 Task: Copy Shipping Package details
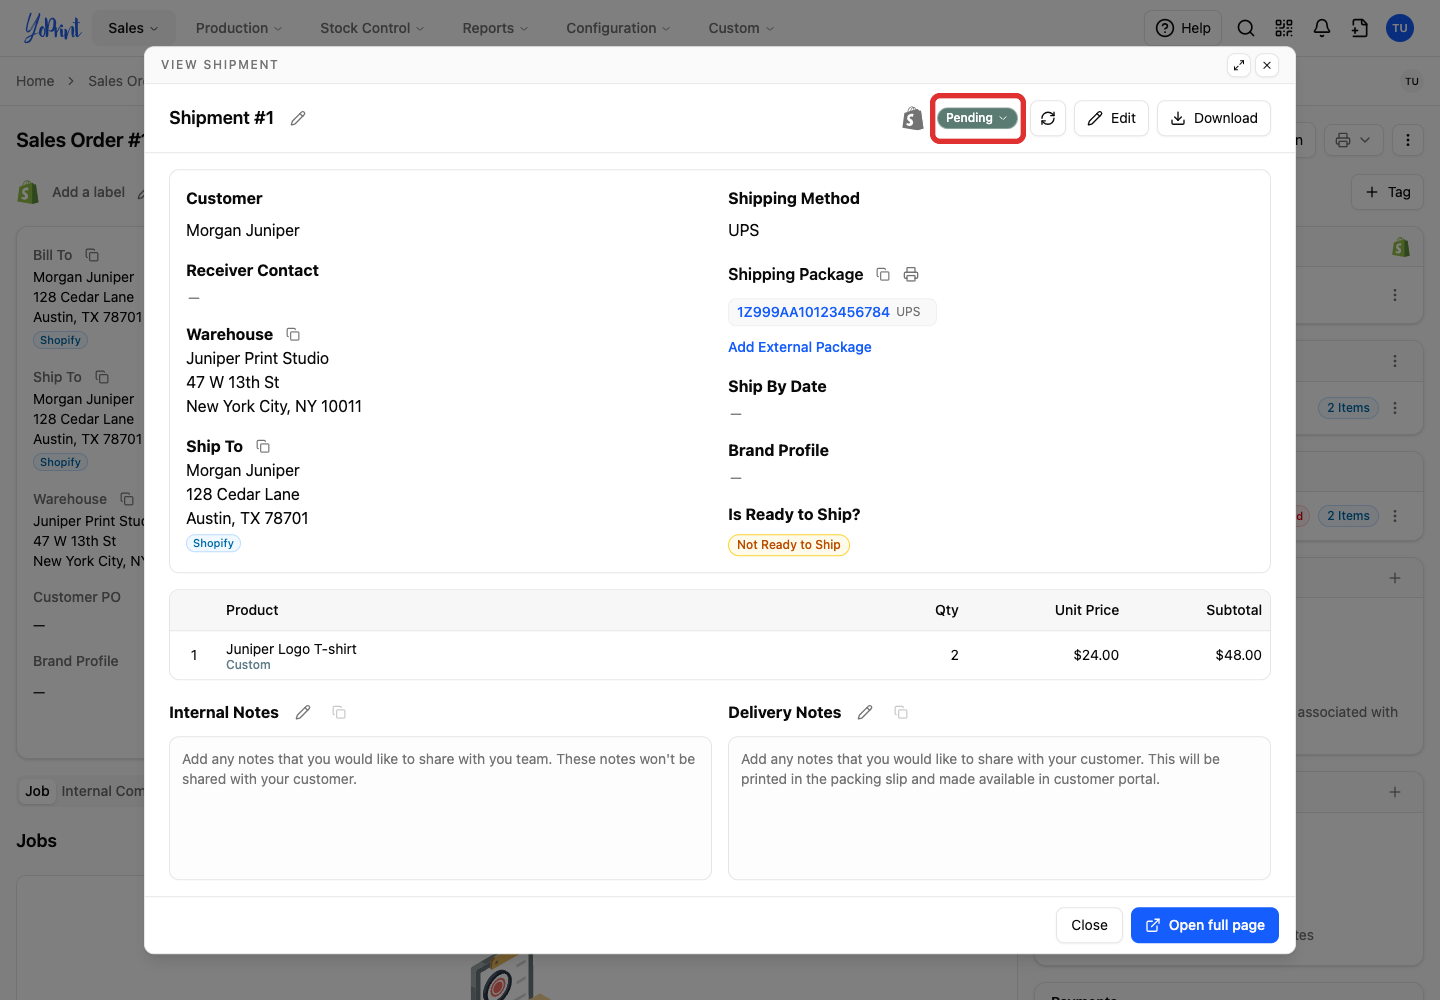[x=883, y=274]
